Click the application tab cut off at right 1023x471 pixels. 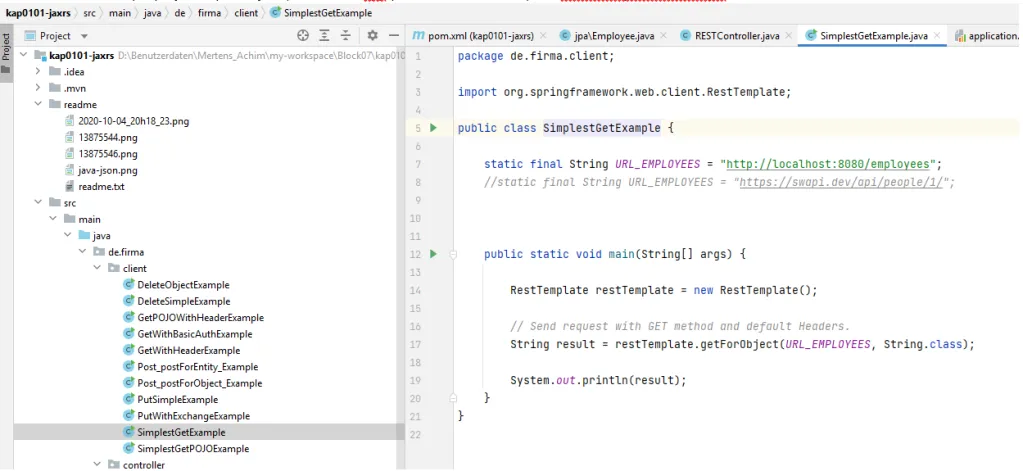[988, 36]
